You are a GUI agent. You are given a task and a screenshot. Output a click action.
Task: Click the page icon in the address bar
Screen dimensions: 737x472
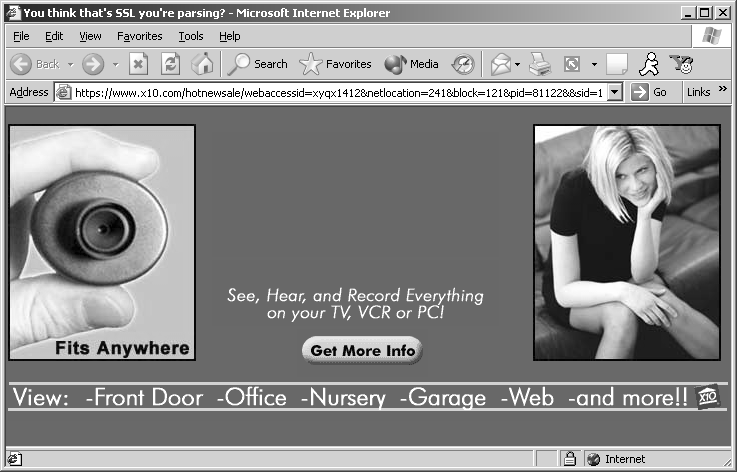63,93
